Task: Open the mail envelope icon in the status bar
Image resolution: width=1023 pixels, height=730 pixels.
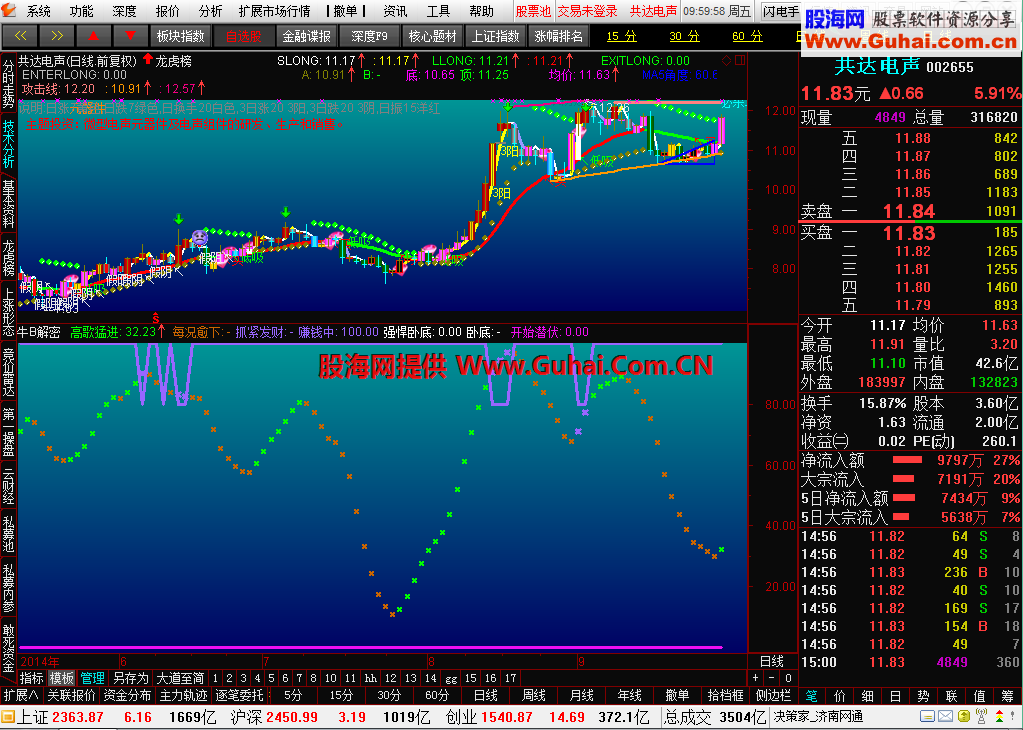Action: coord(945,718)
